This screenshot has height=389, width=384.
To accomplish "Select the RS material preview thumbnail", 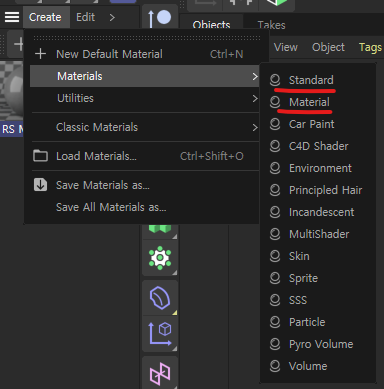I will [x=12, y=92].
